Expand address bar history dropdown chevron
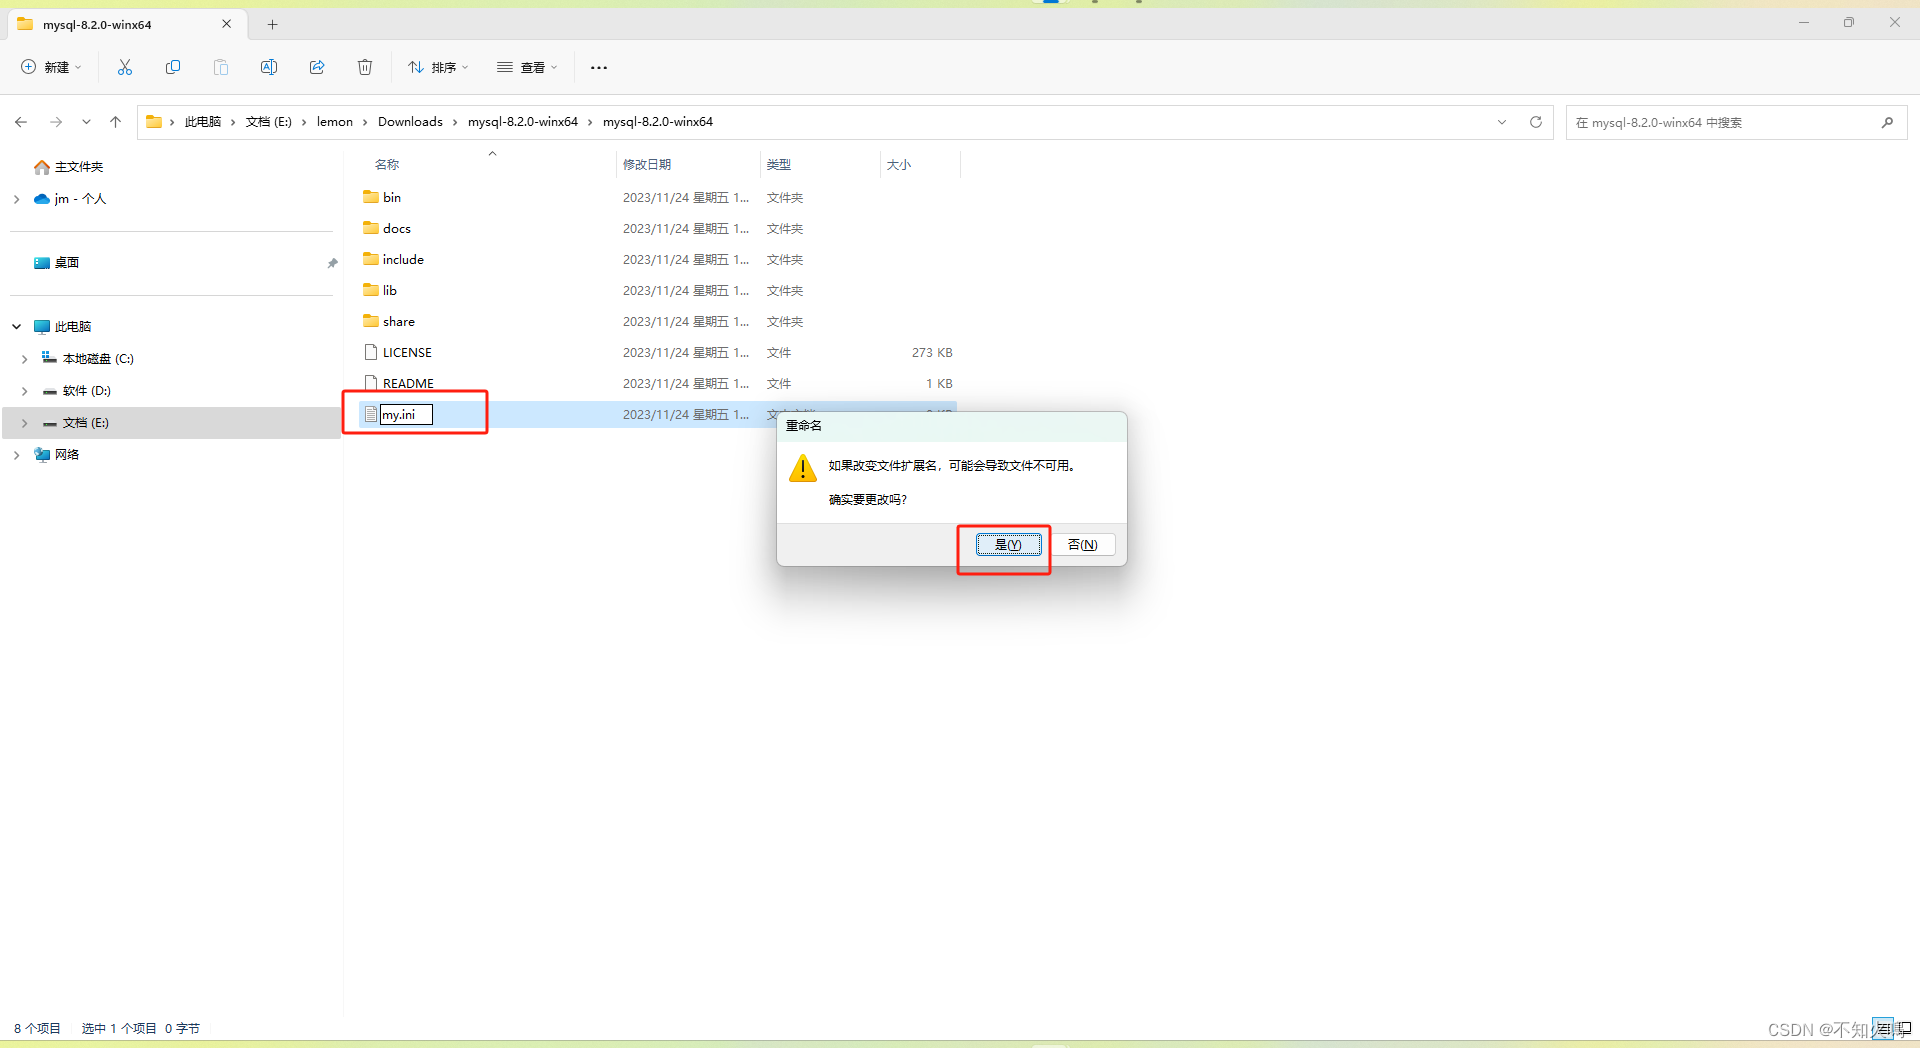The height and width of the screenshot is (1048, 1920). click(x=1502, y=122)
